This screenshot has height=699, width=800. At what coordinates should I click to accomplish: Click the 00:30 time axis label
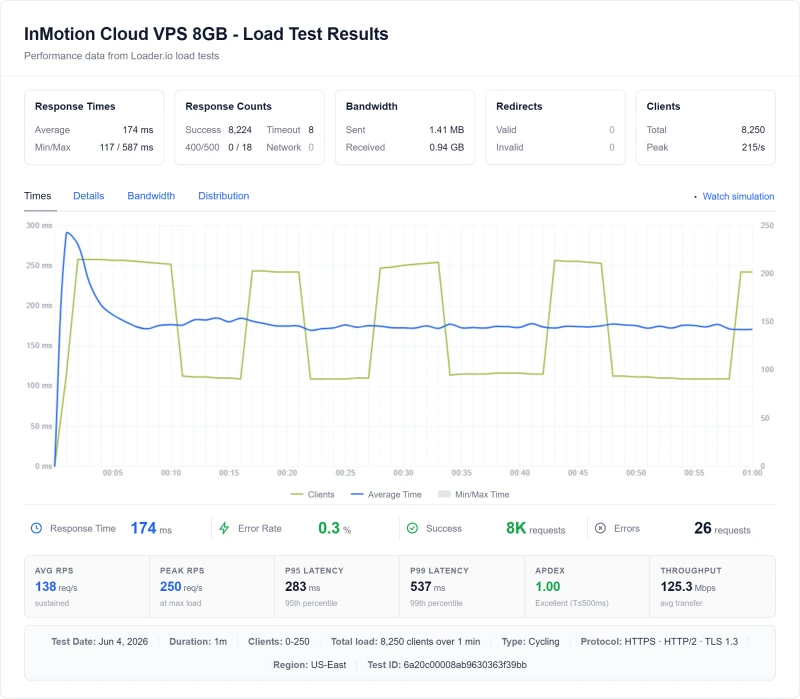[403, 473]
